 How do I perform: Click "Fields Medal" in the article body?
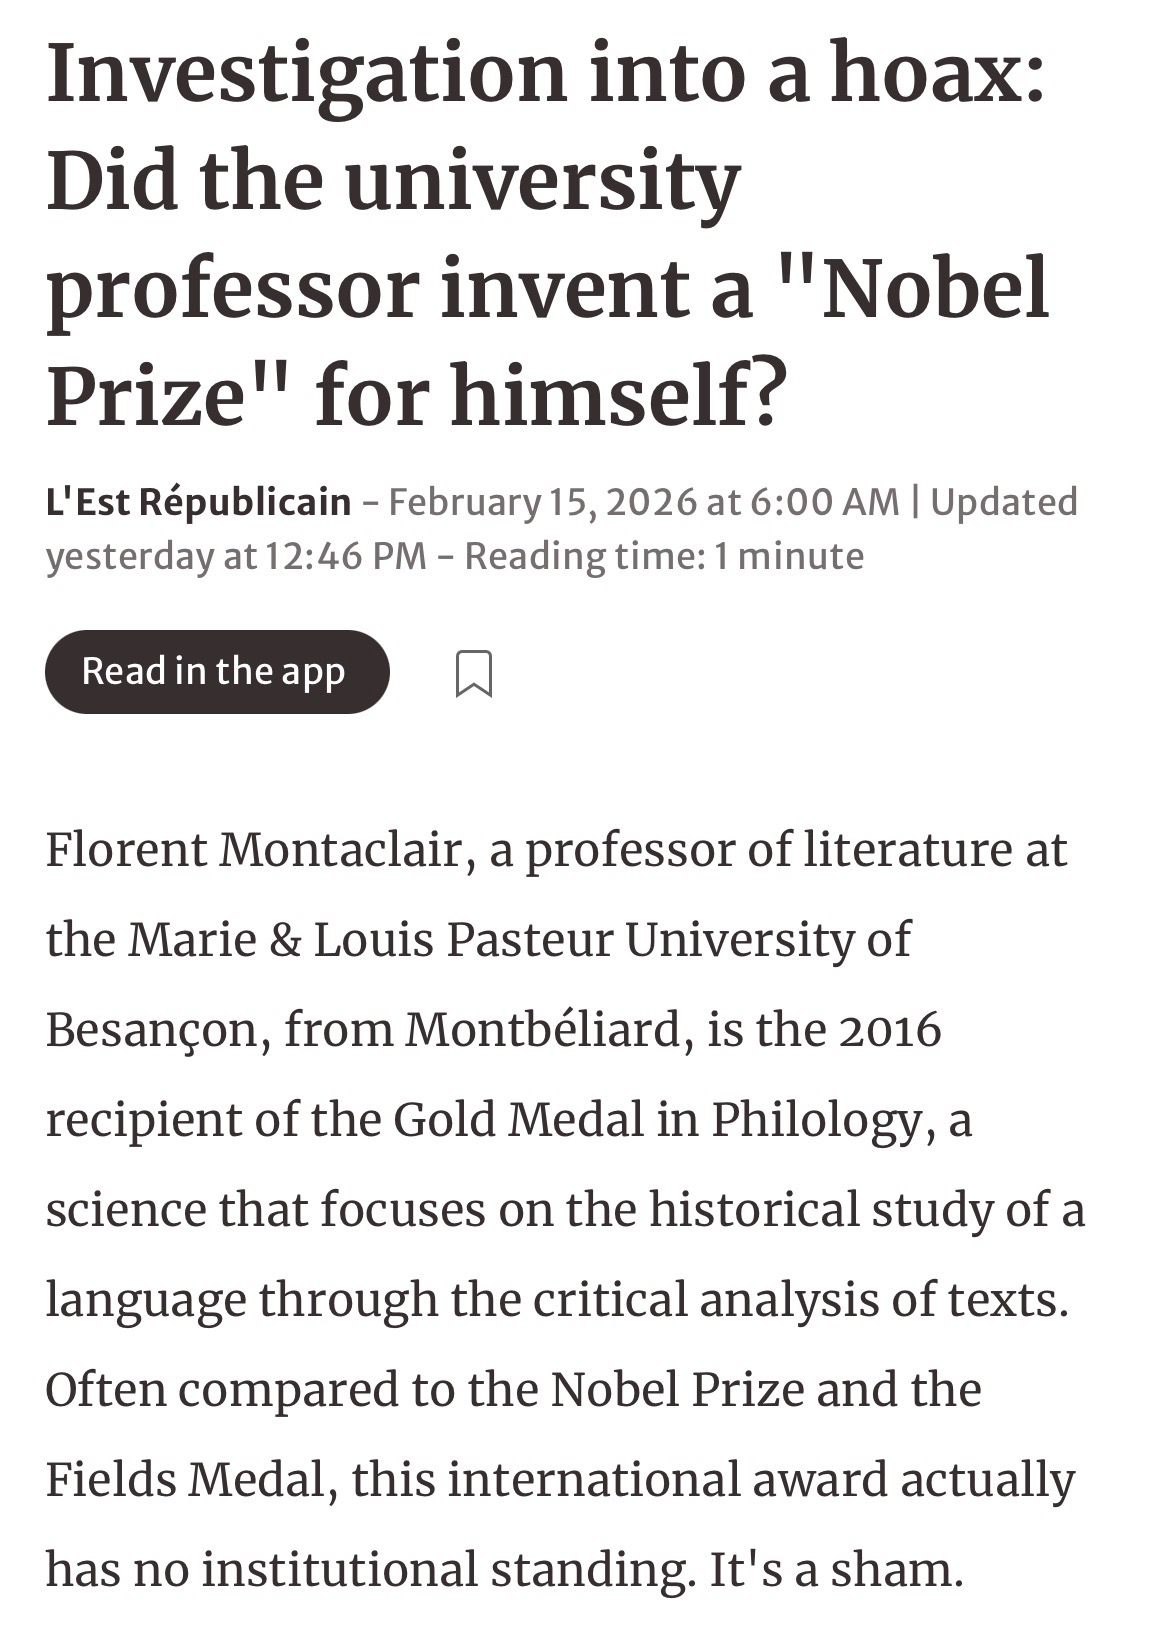186,1480
